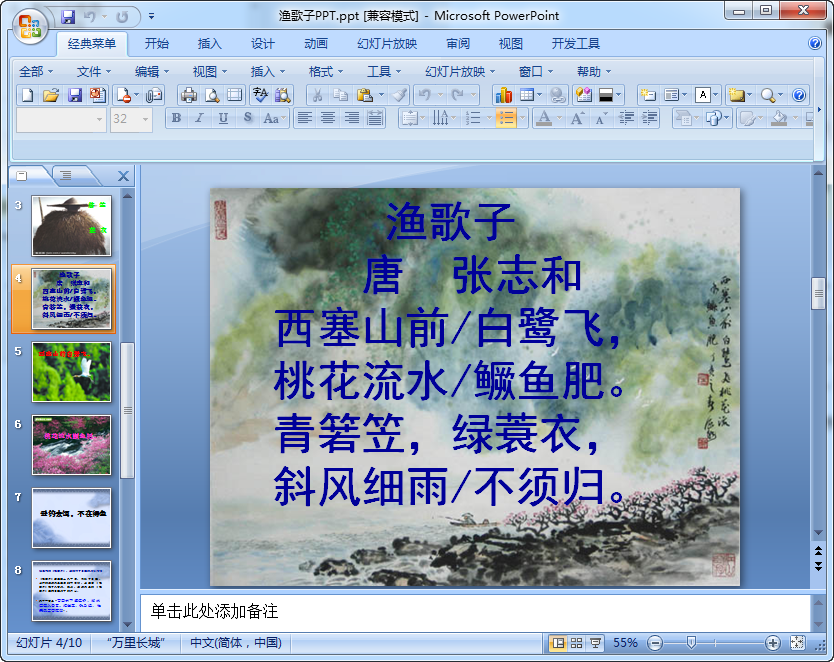
Task: Switch to the 开始 ribbon tab
Action: 156,44
